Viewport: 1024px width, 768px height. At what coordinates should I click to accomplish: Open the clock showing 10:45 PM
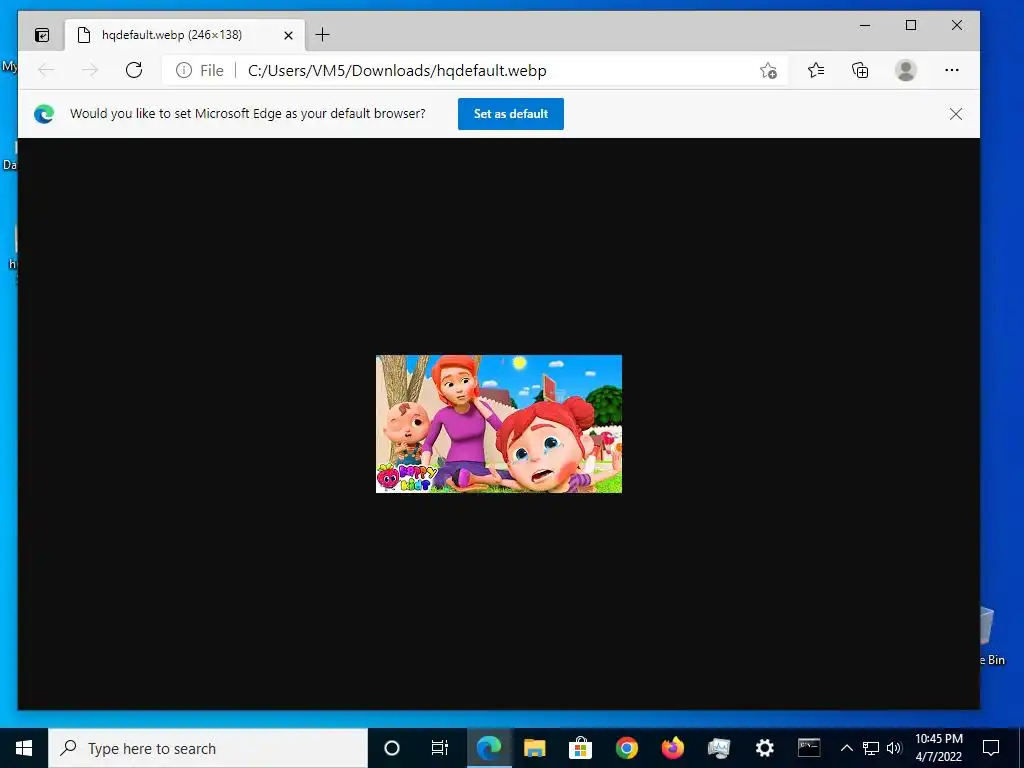(938, 748)
